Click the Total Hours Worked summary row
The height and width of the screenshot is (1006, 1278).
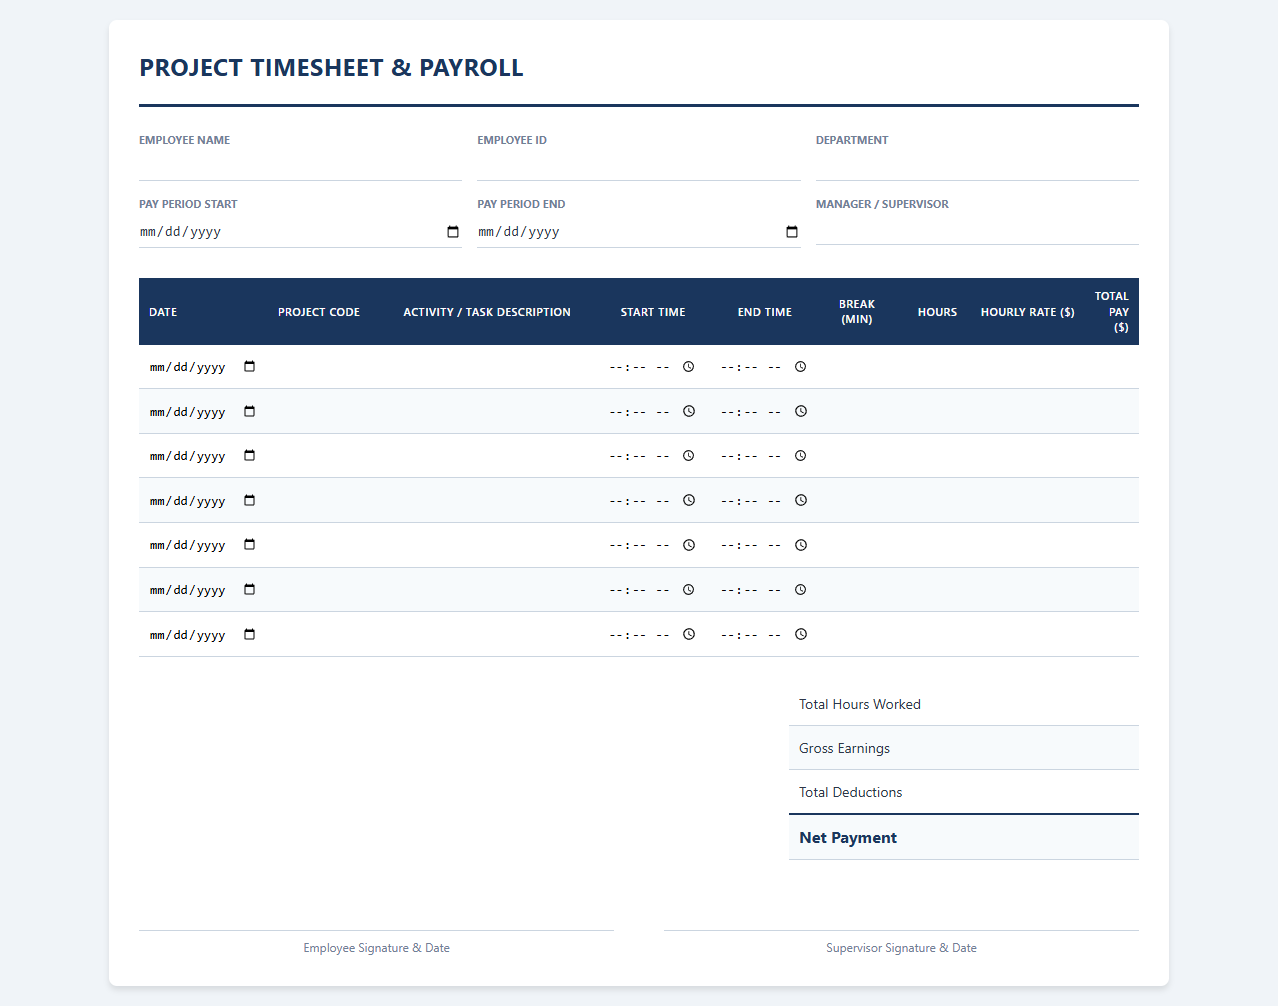pos(964,704)
